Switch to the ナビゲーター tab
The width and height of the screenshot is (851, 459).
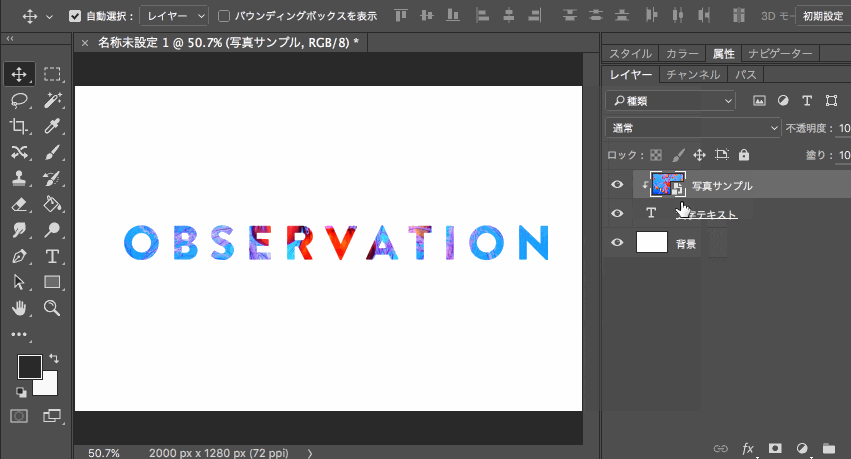pyautogui.click(x=780, y=54)
